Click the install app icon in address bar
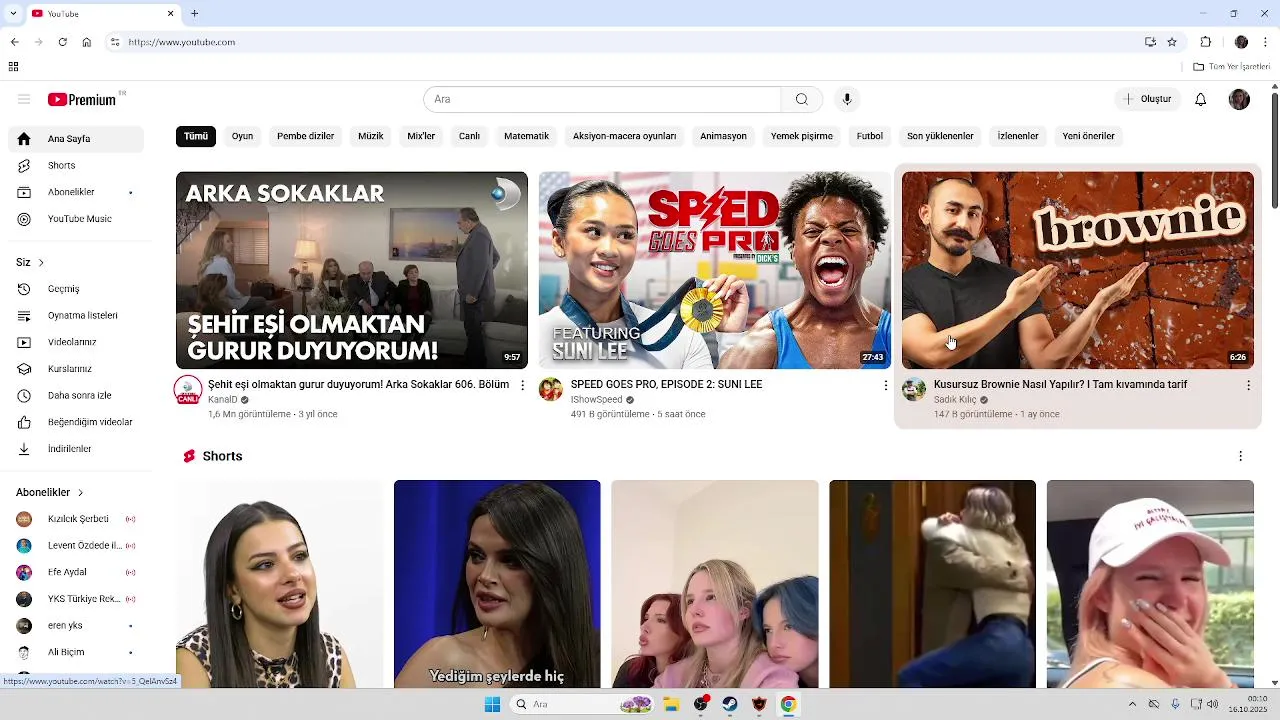This screenshot has height=720, width=1280. 1150,42
